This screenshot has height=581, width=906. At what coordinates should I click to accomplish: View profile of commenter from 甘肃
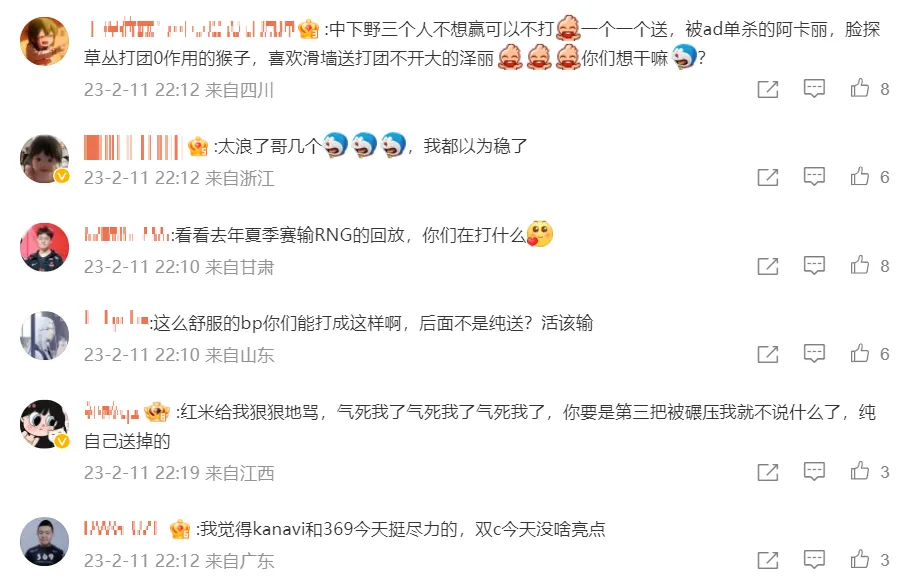pos(44,247)
